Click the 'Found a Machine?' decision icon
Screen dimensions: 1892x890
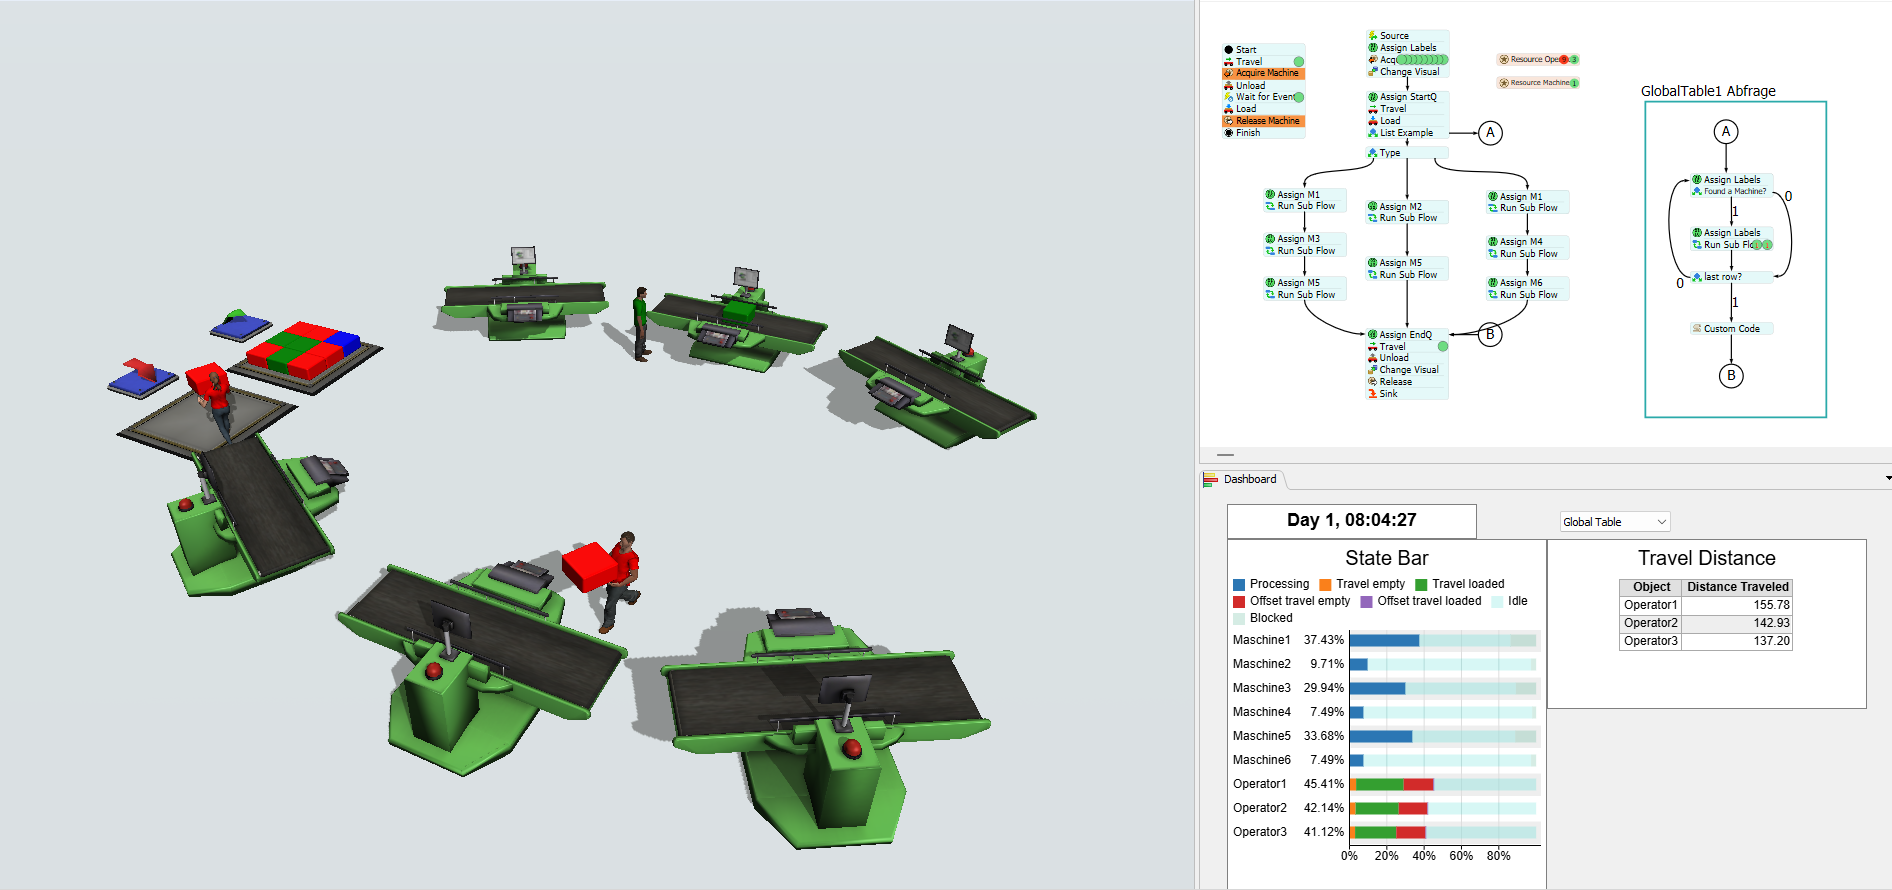click(x=1697, y=191)
